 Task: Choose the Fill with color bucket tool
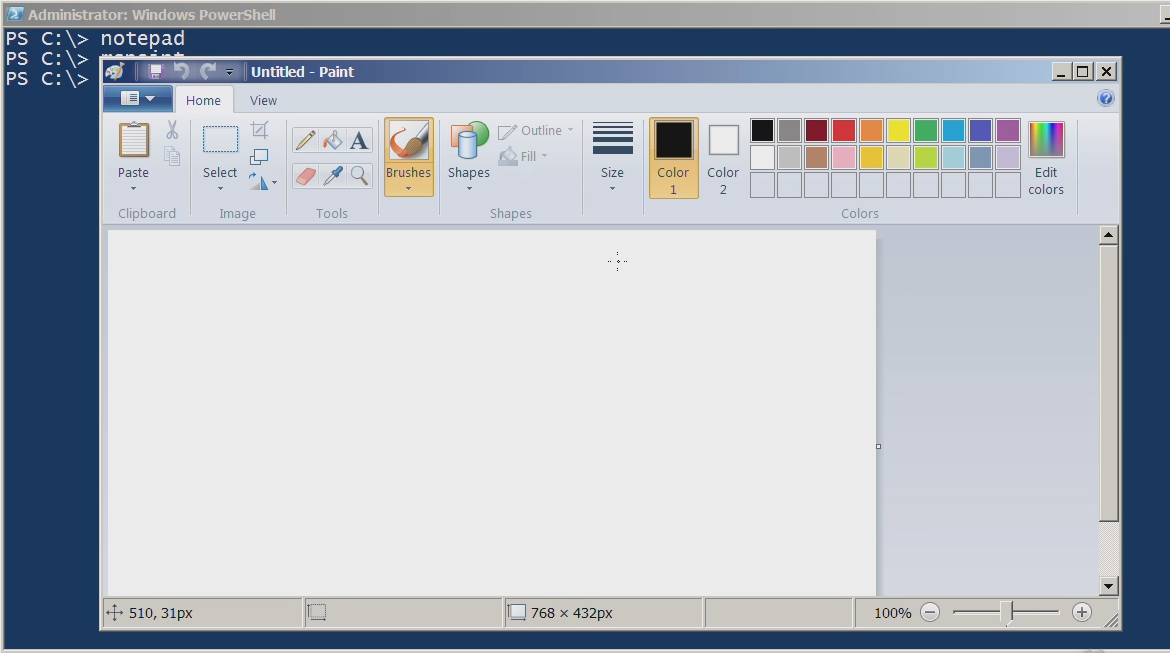click(332, 140)
